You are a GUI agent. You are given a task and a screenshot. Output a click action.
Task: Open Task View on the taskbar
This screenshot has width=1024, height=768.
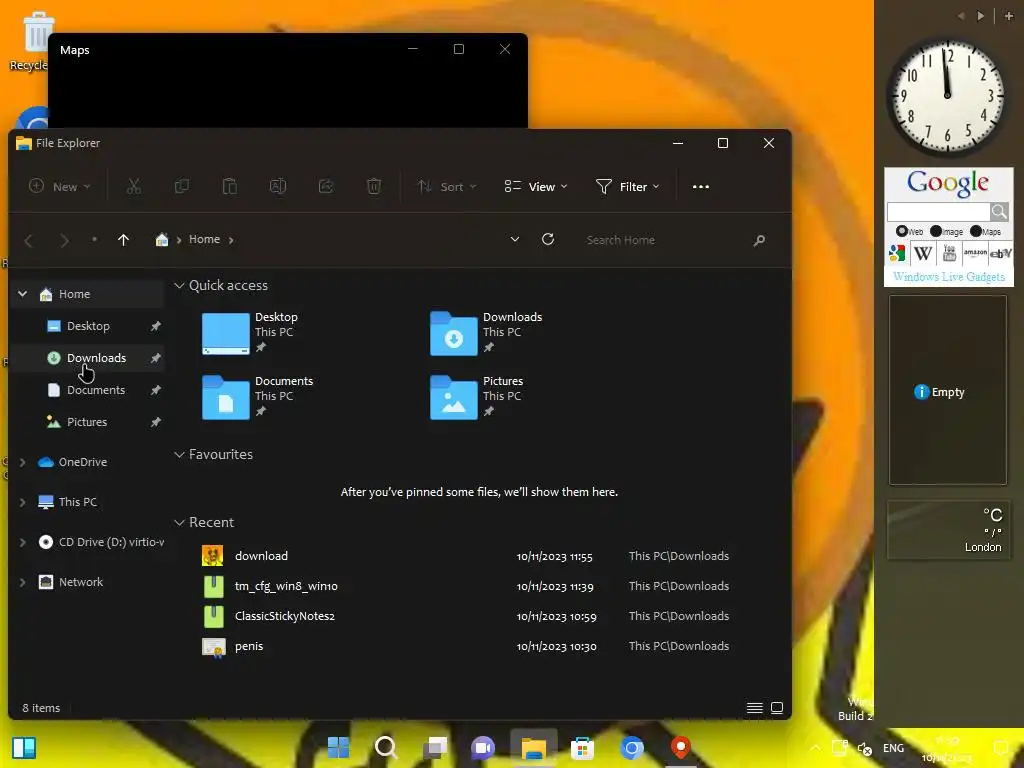[435, 747]
